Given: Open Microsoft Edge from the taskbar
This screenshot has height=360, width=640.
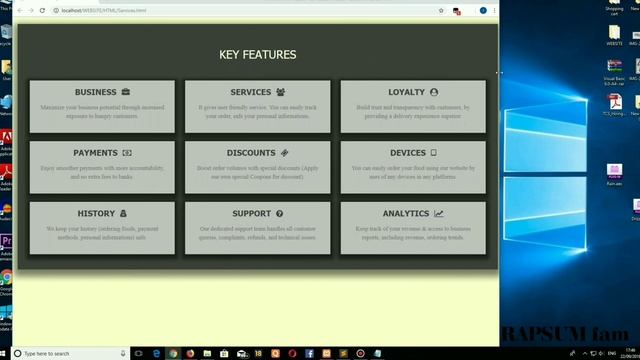Looking at the screenshot, I should click(x=156, y=353).
